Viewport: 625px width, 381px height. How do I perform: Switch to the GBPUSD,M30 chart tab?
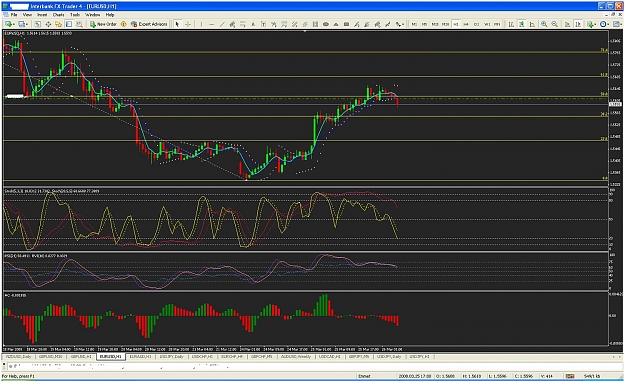pos(51,356)
